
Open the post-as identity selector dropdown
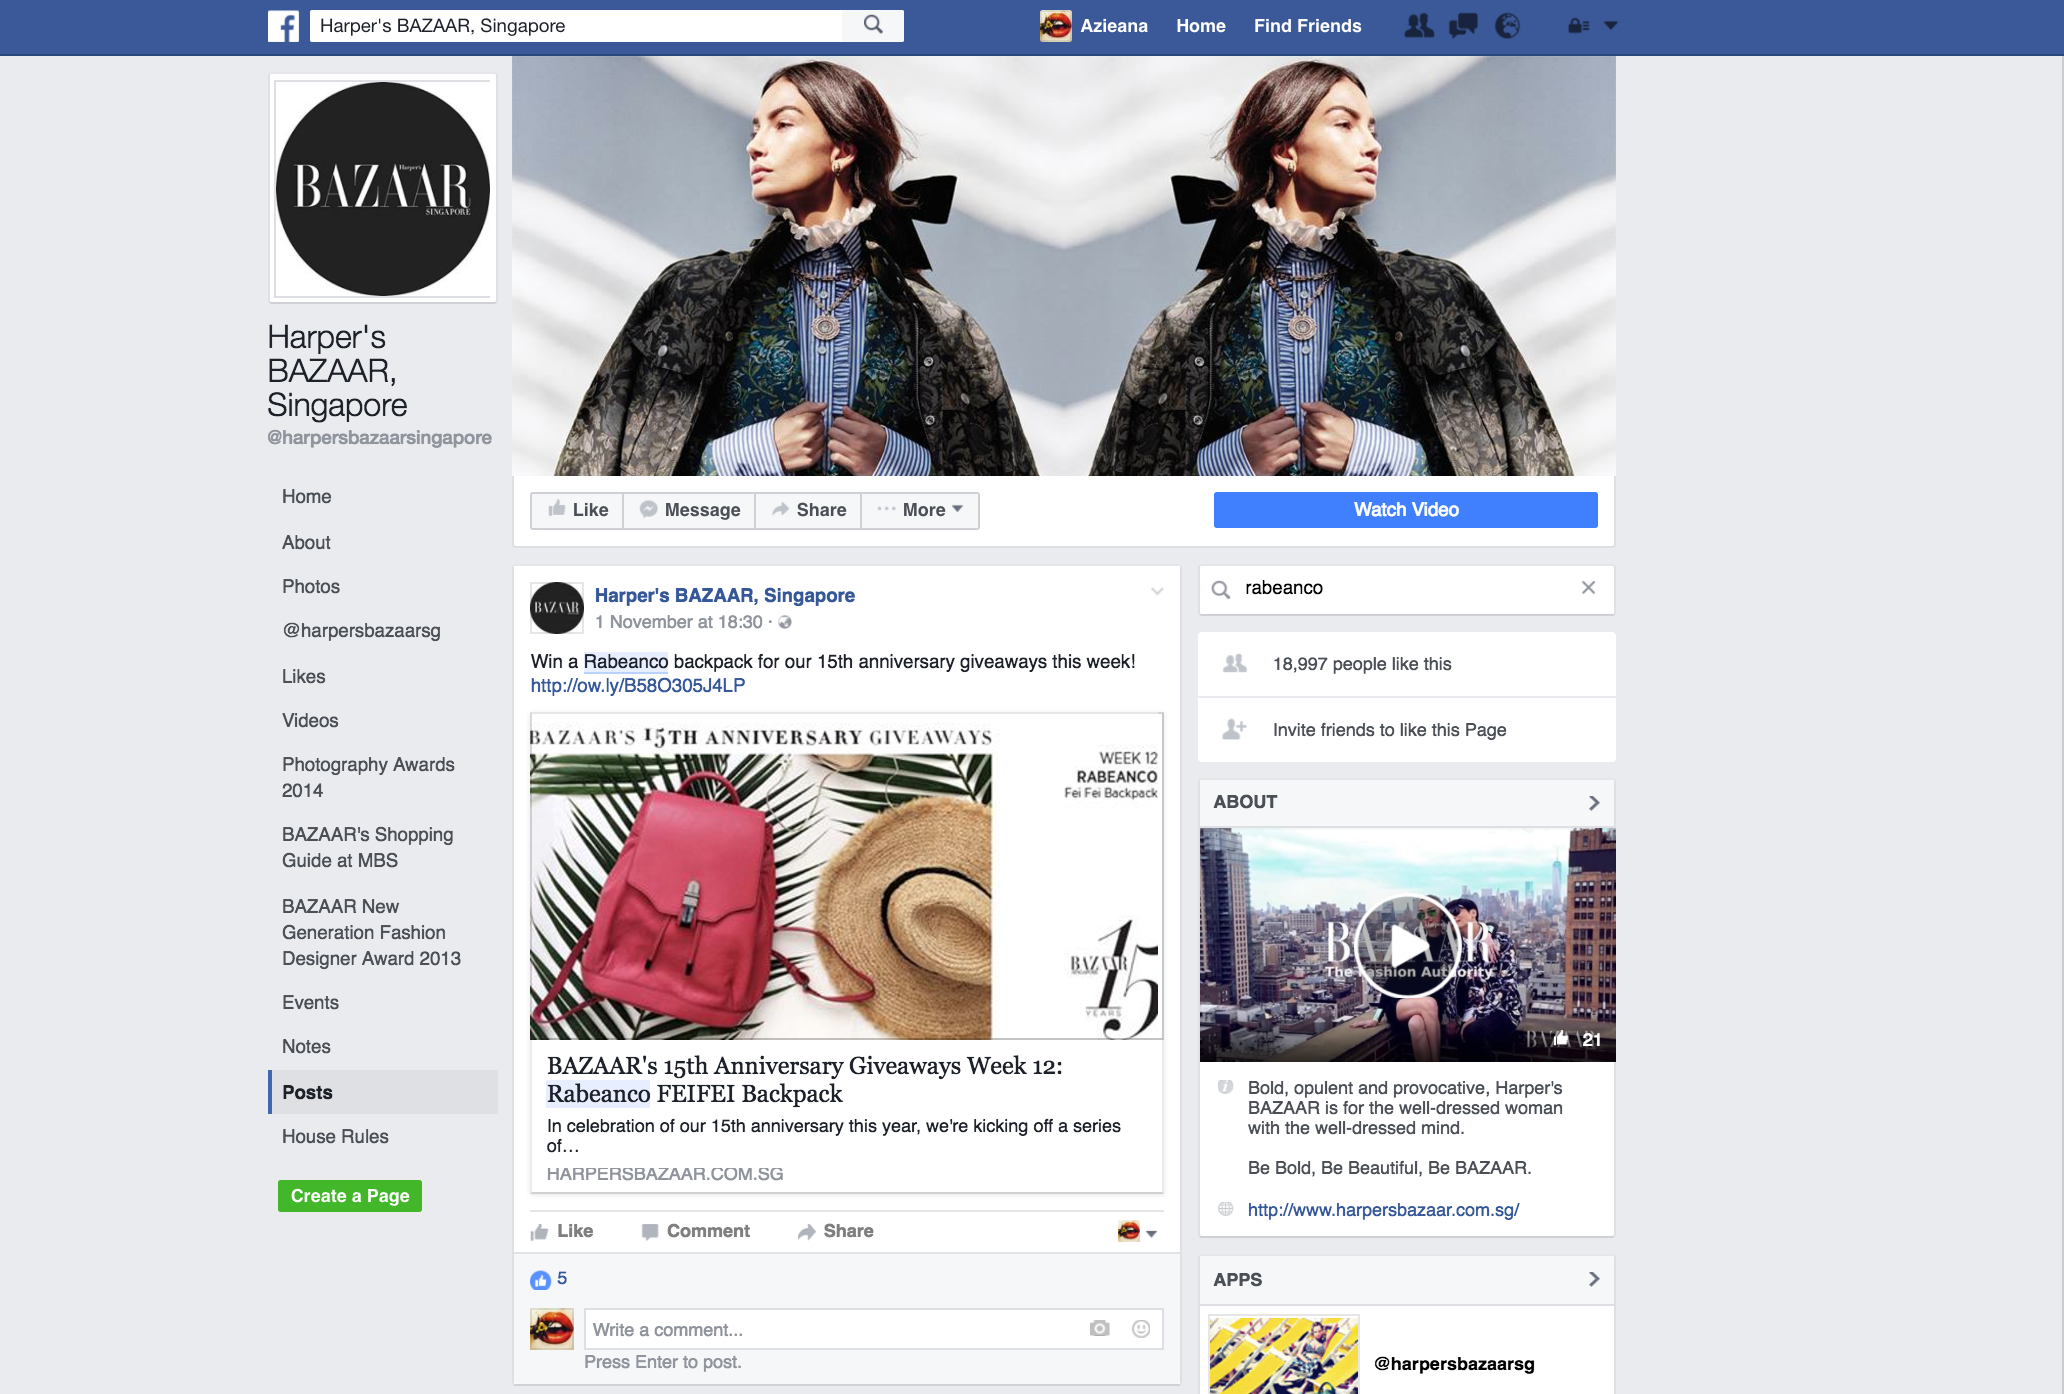point(1137,1231)
